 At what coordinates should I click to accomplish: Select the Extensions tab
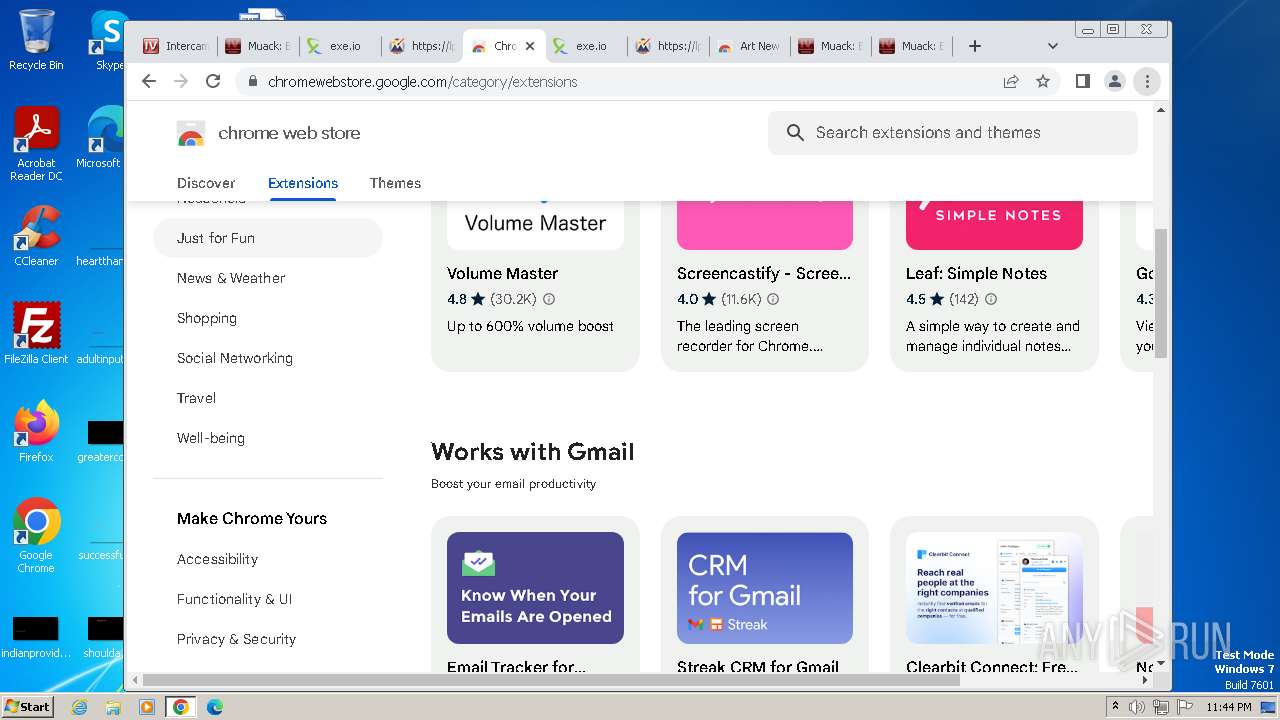(303, 183)
